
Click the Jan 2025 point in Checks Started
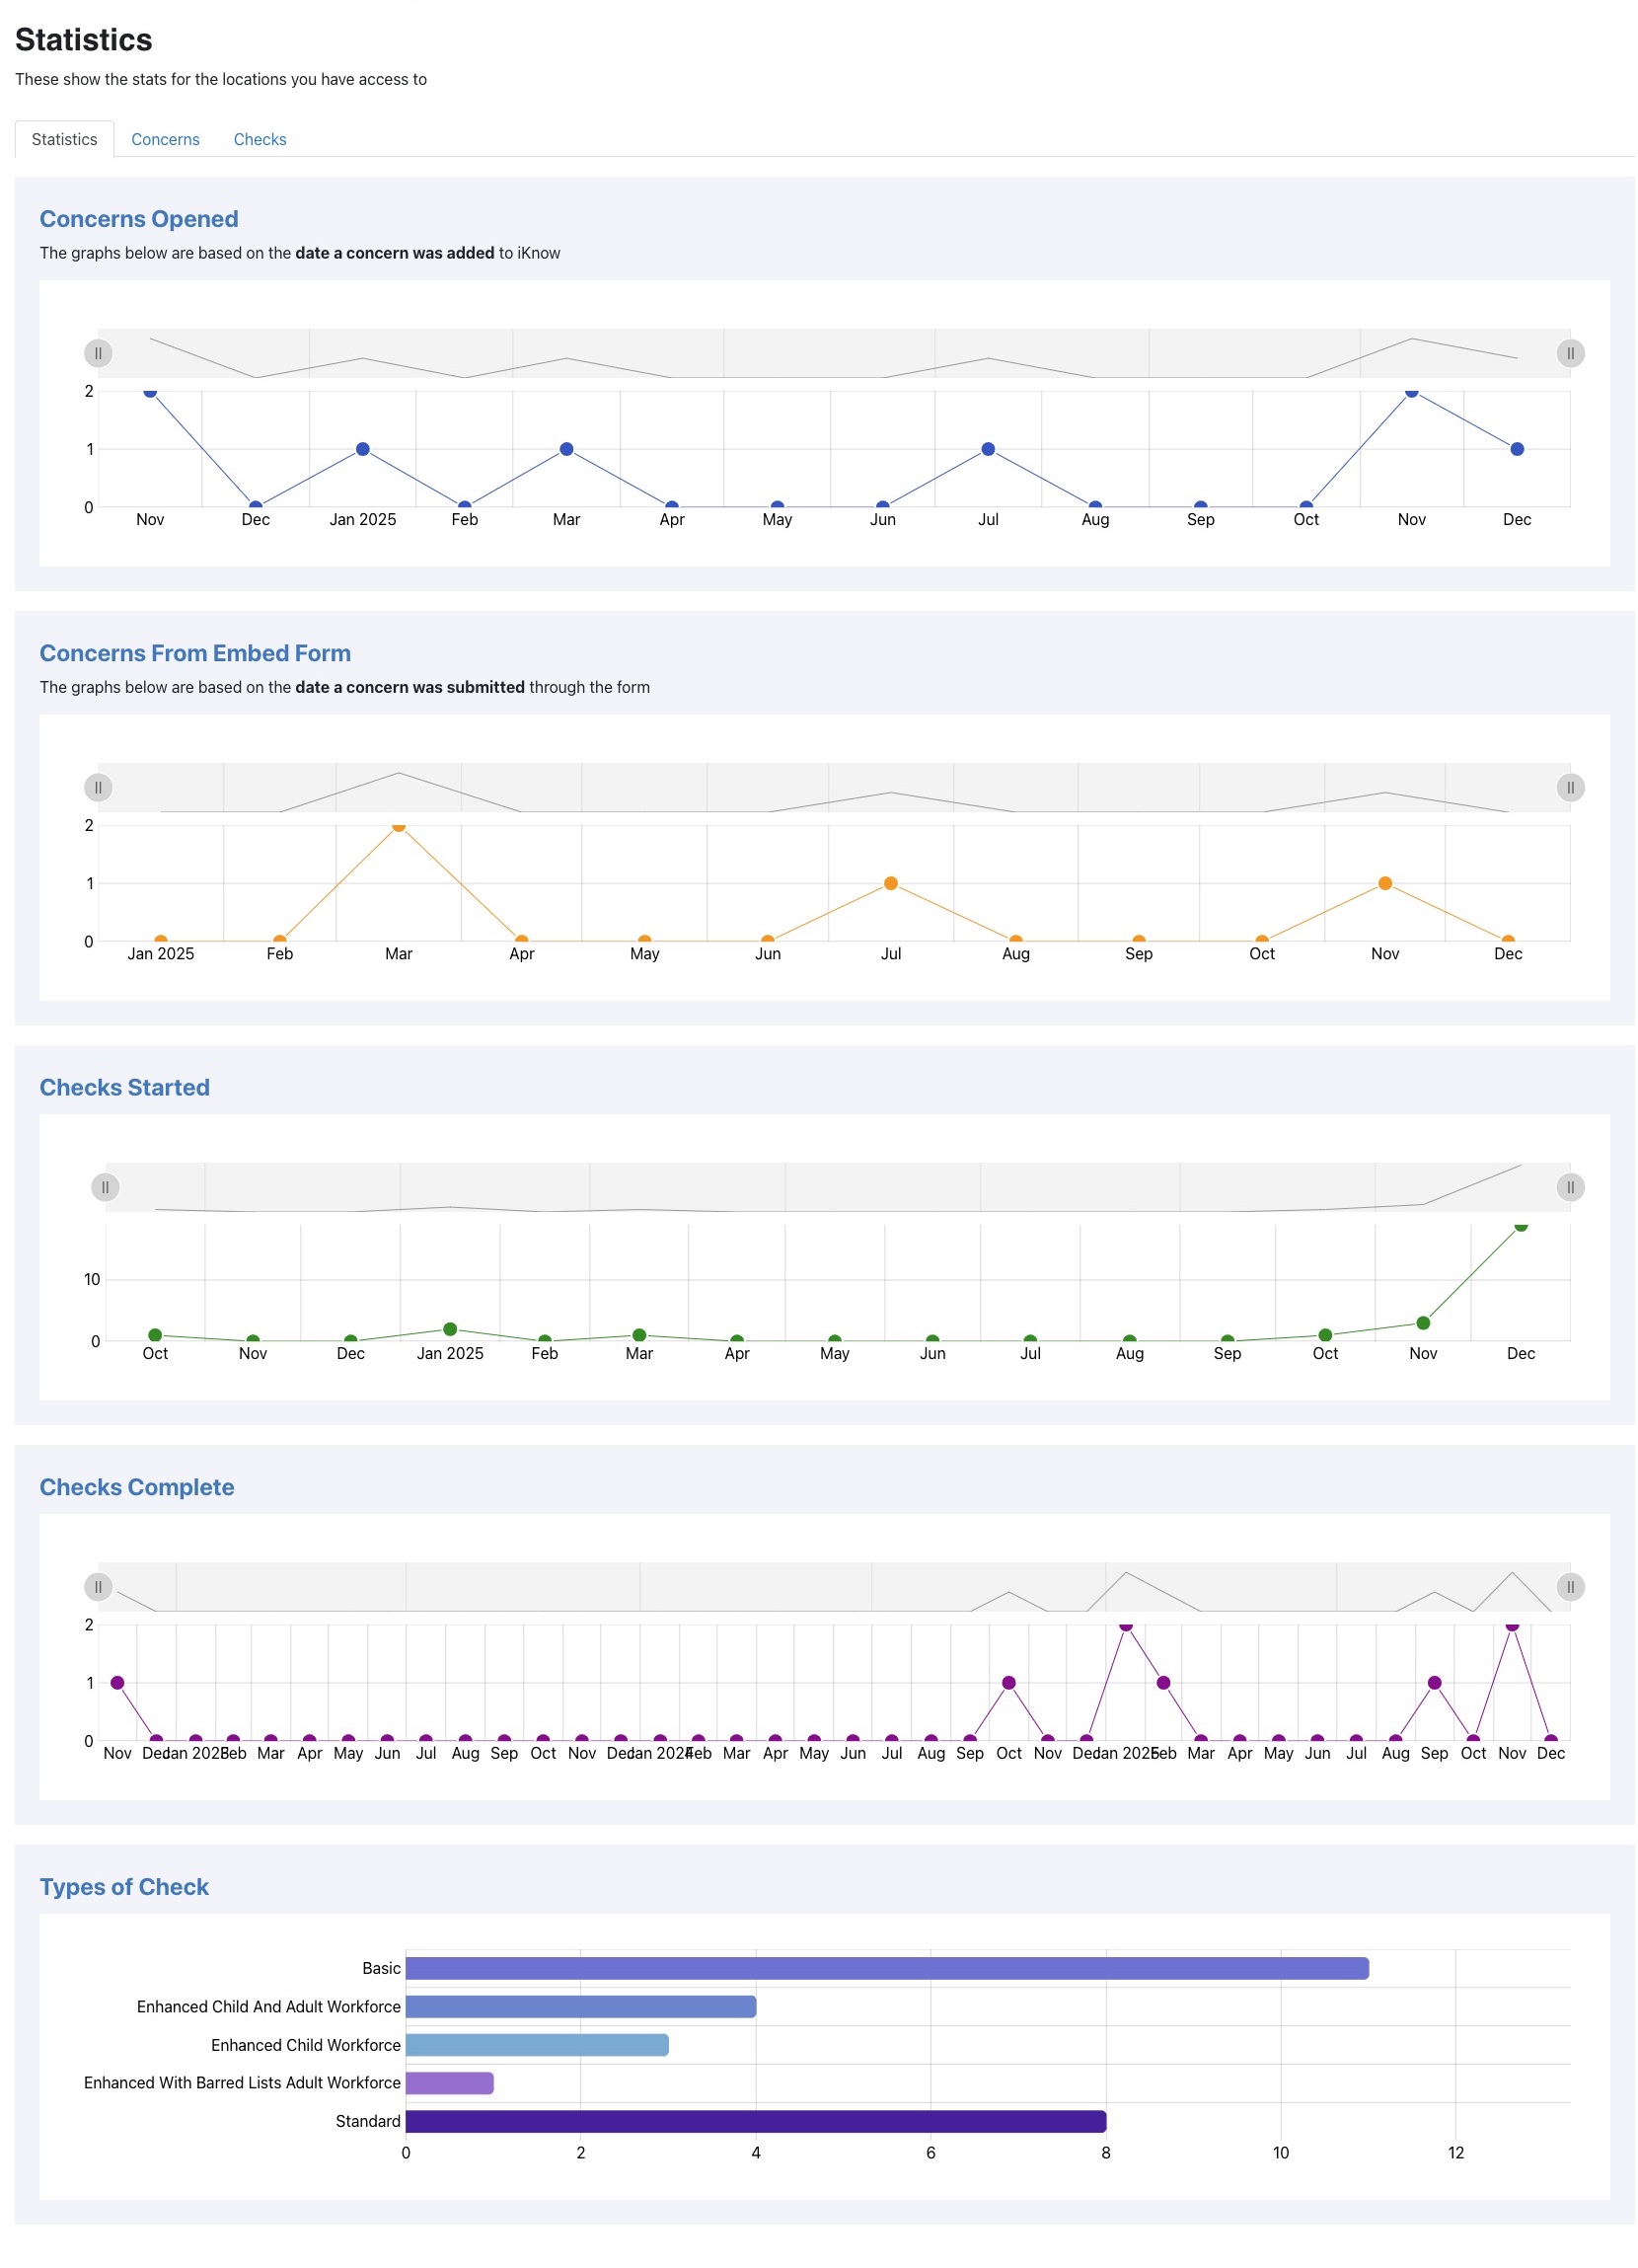tap(451, 1331)
